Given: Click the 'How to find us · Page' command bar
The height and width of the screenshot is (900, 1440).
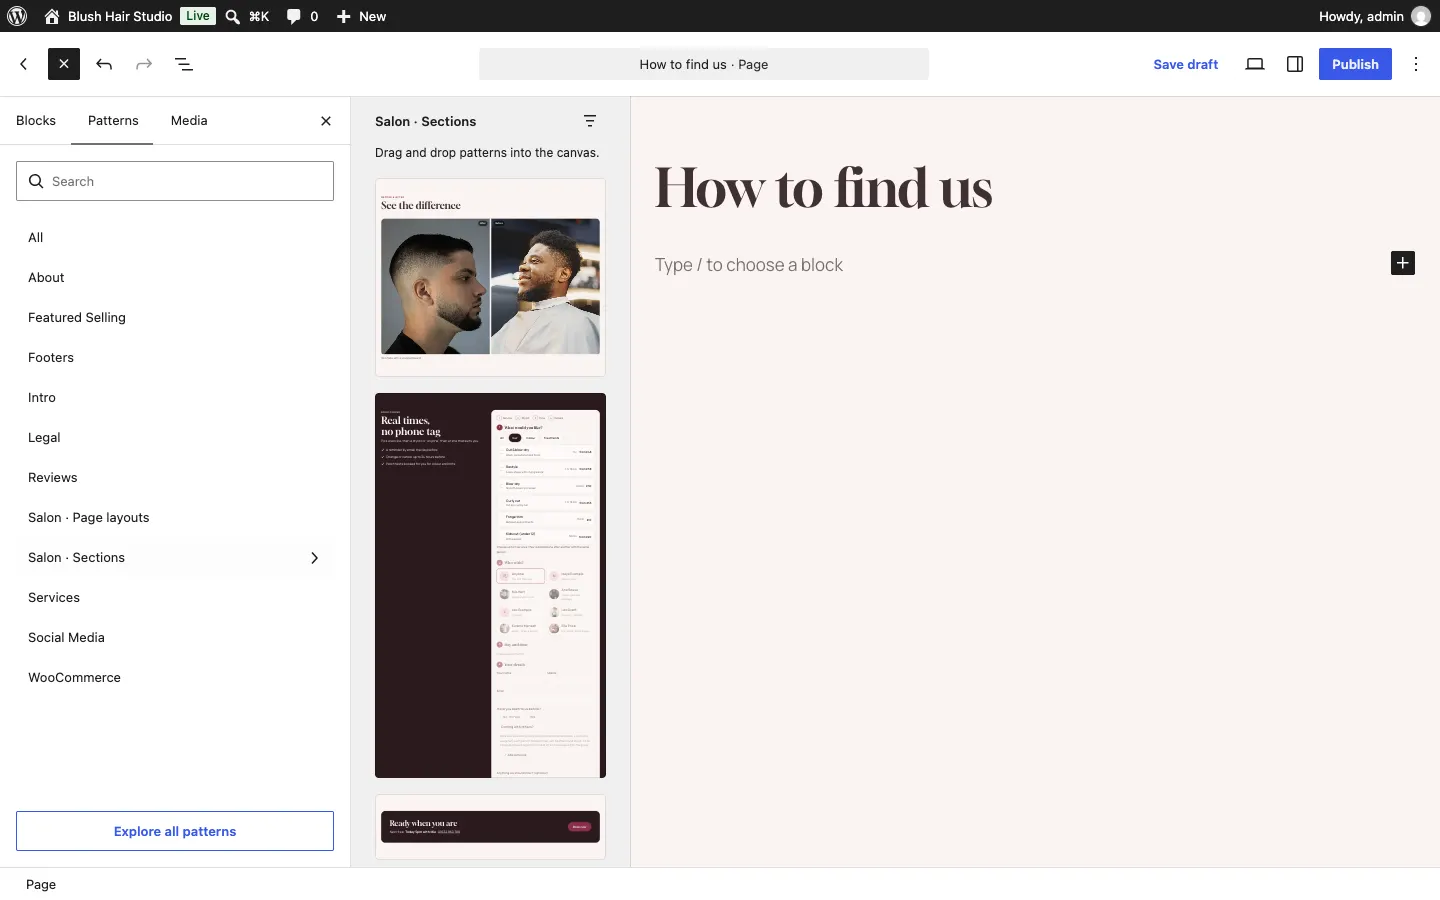Looking at the screenshot, I should click(704, 64).
